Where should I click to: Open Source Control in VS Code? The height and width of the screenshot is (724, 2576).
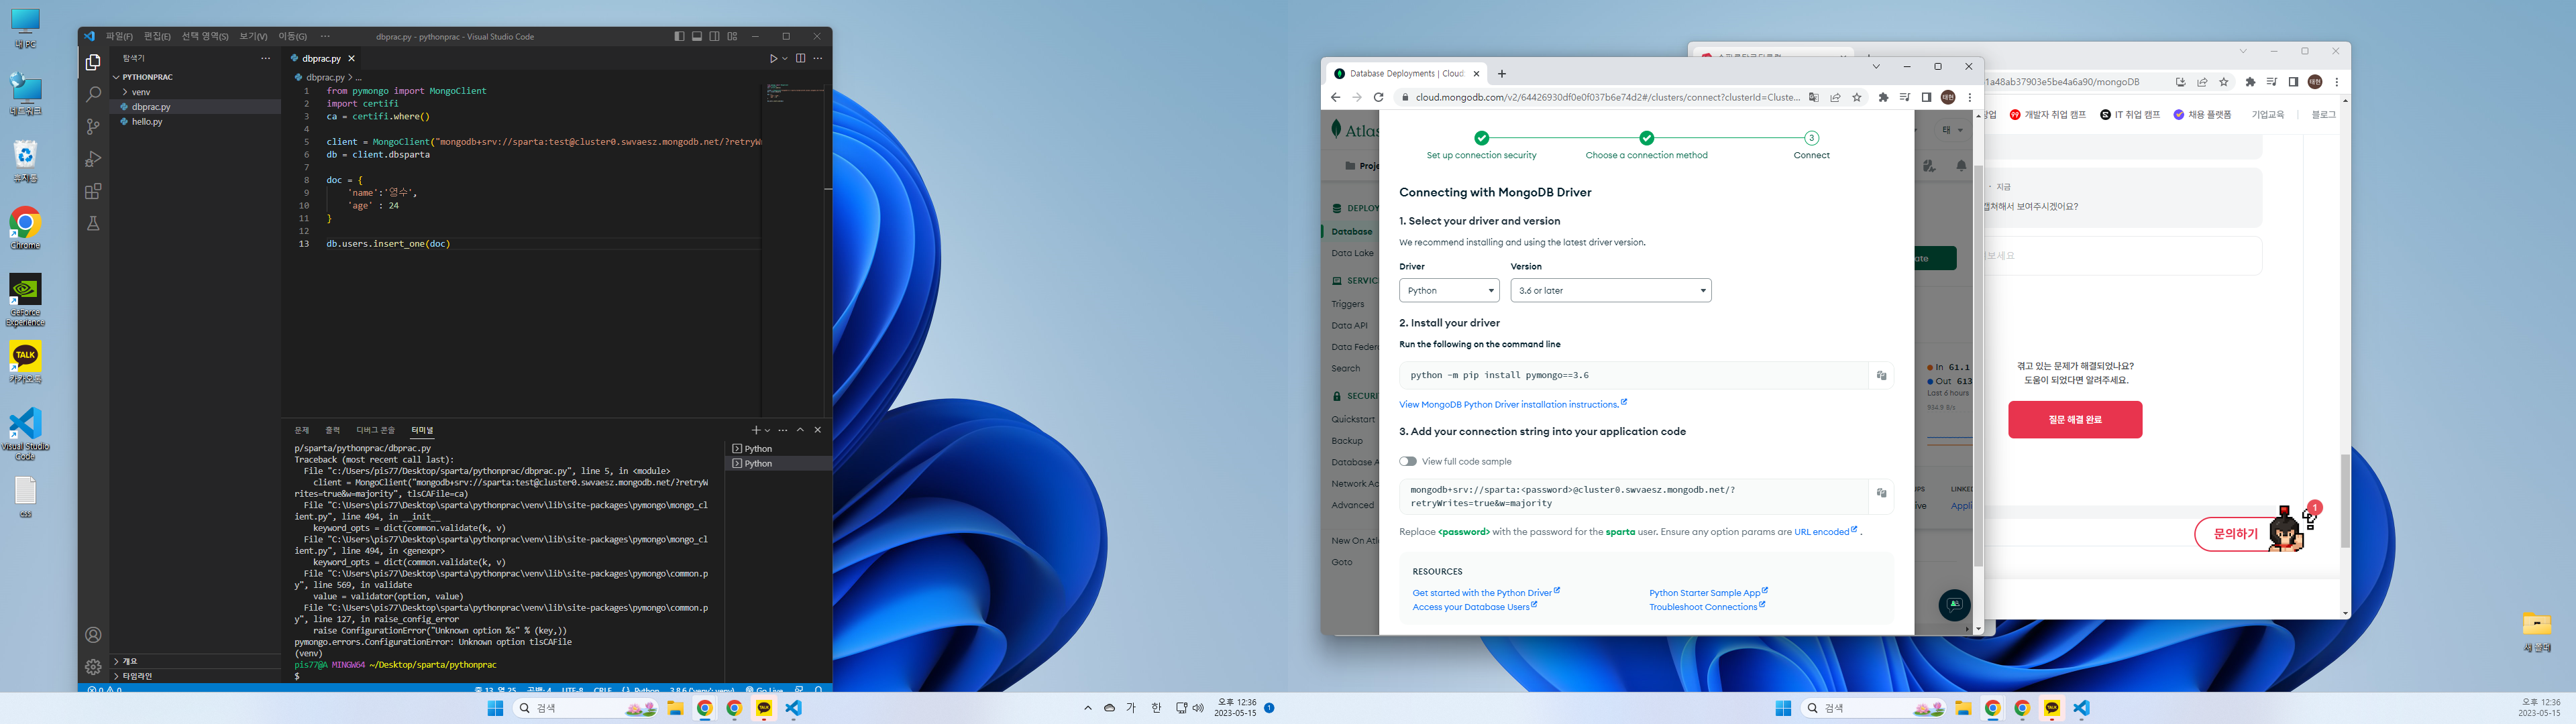[x=93, y=127]
